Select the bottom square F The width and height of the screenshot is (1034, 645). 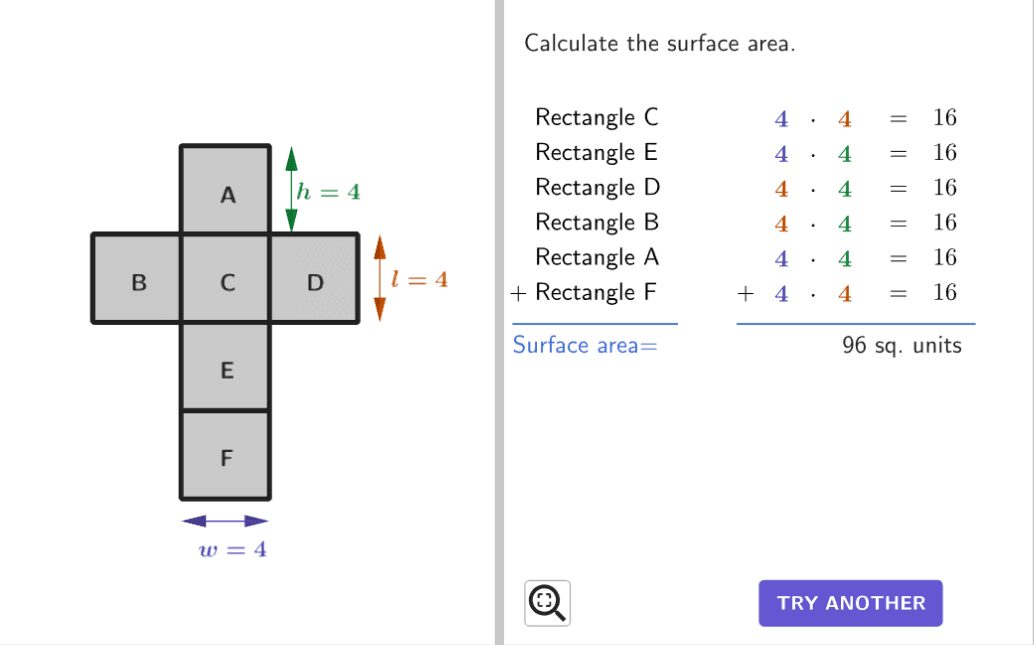click(x=226, y=455)
